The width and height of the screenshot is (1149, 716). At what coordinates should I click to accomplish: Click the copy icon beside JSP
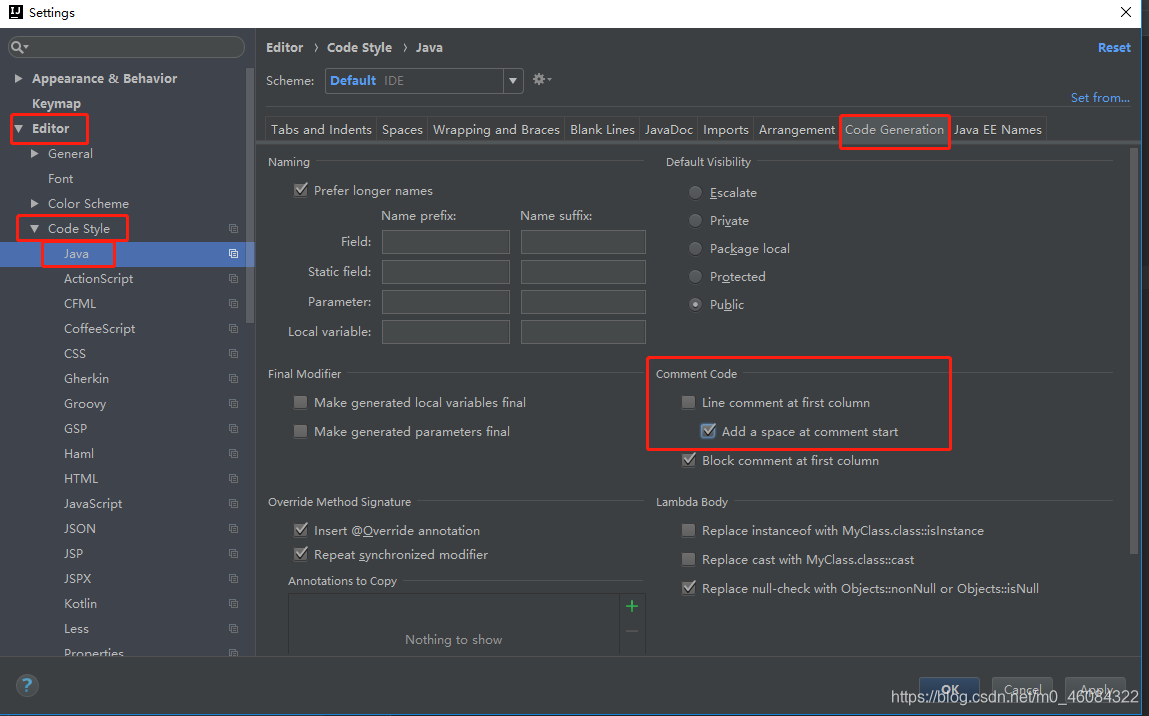[x=233, y=553]
